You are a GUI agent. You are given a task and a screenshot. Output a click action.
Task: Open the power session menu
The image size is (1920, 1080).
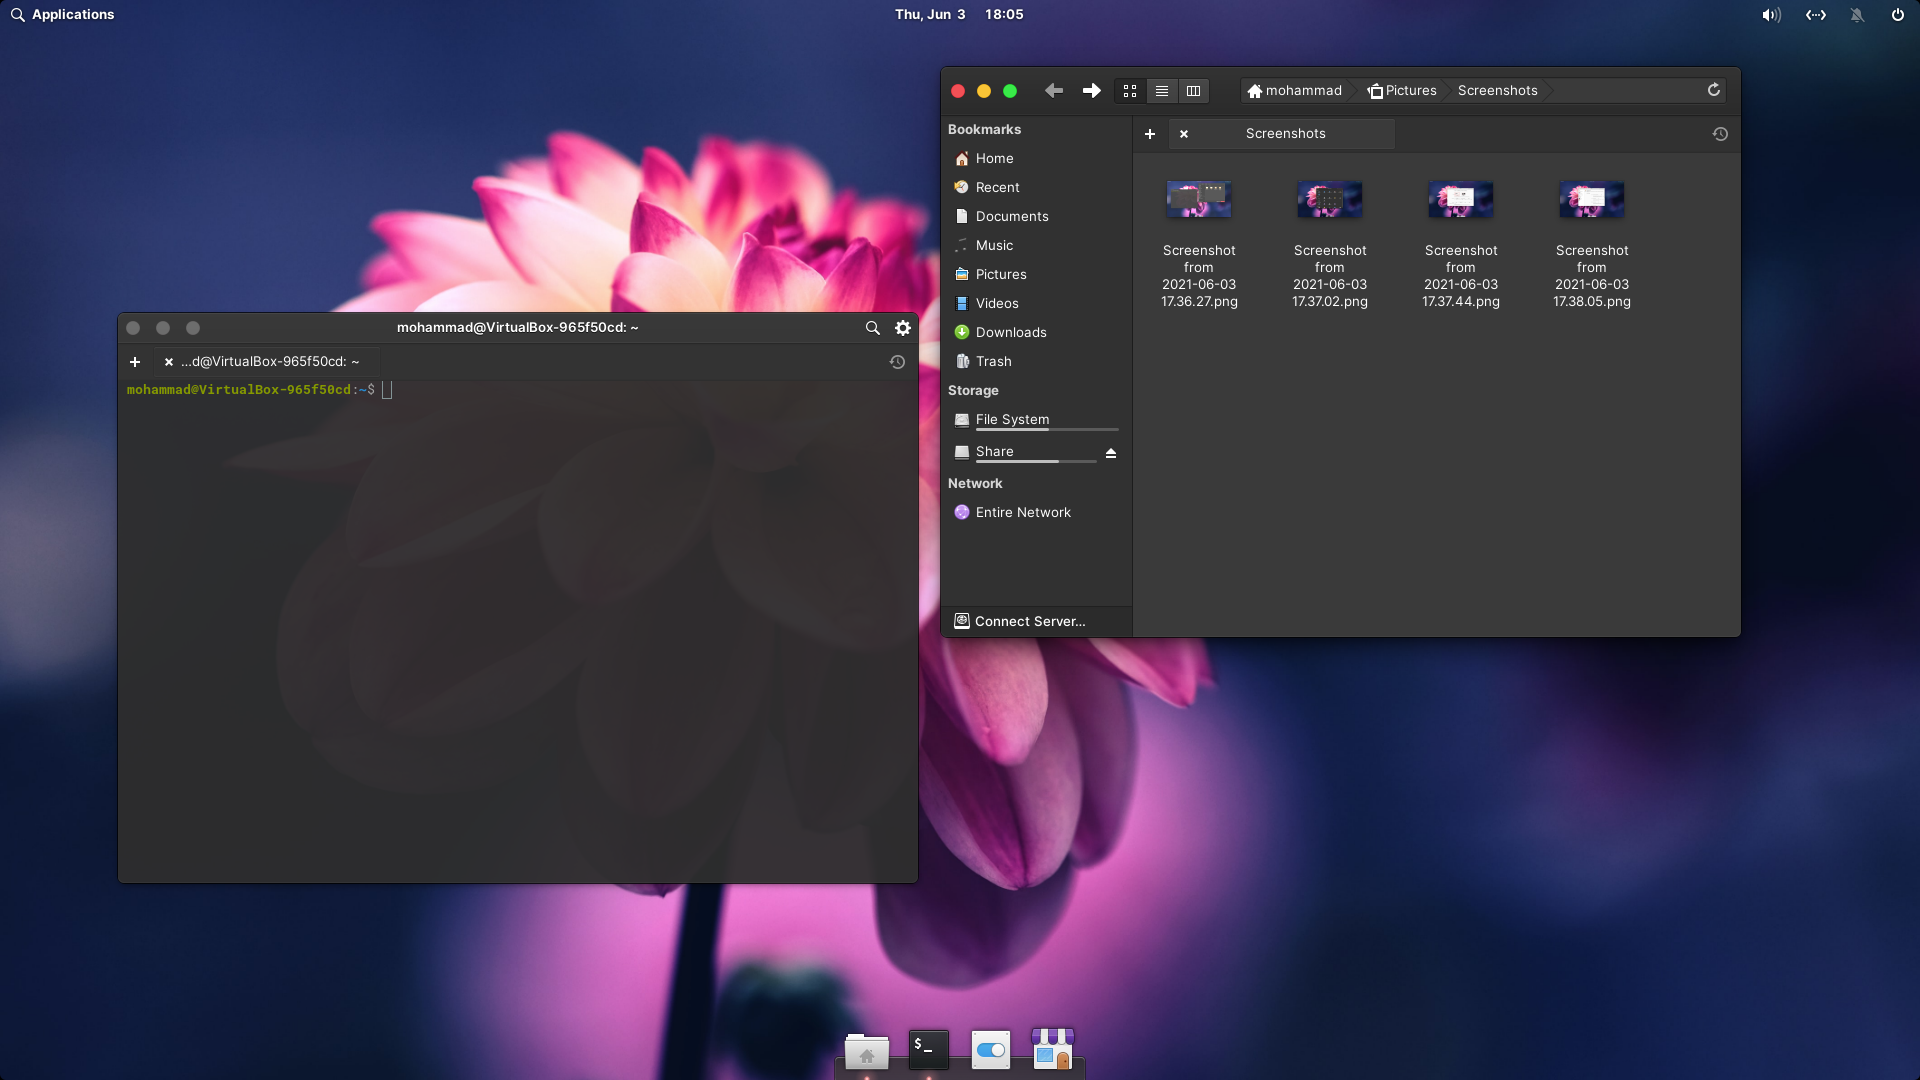click(1897, 15)
